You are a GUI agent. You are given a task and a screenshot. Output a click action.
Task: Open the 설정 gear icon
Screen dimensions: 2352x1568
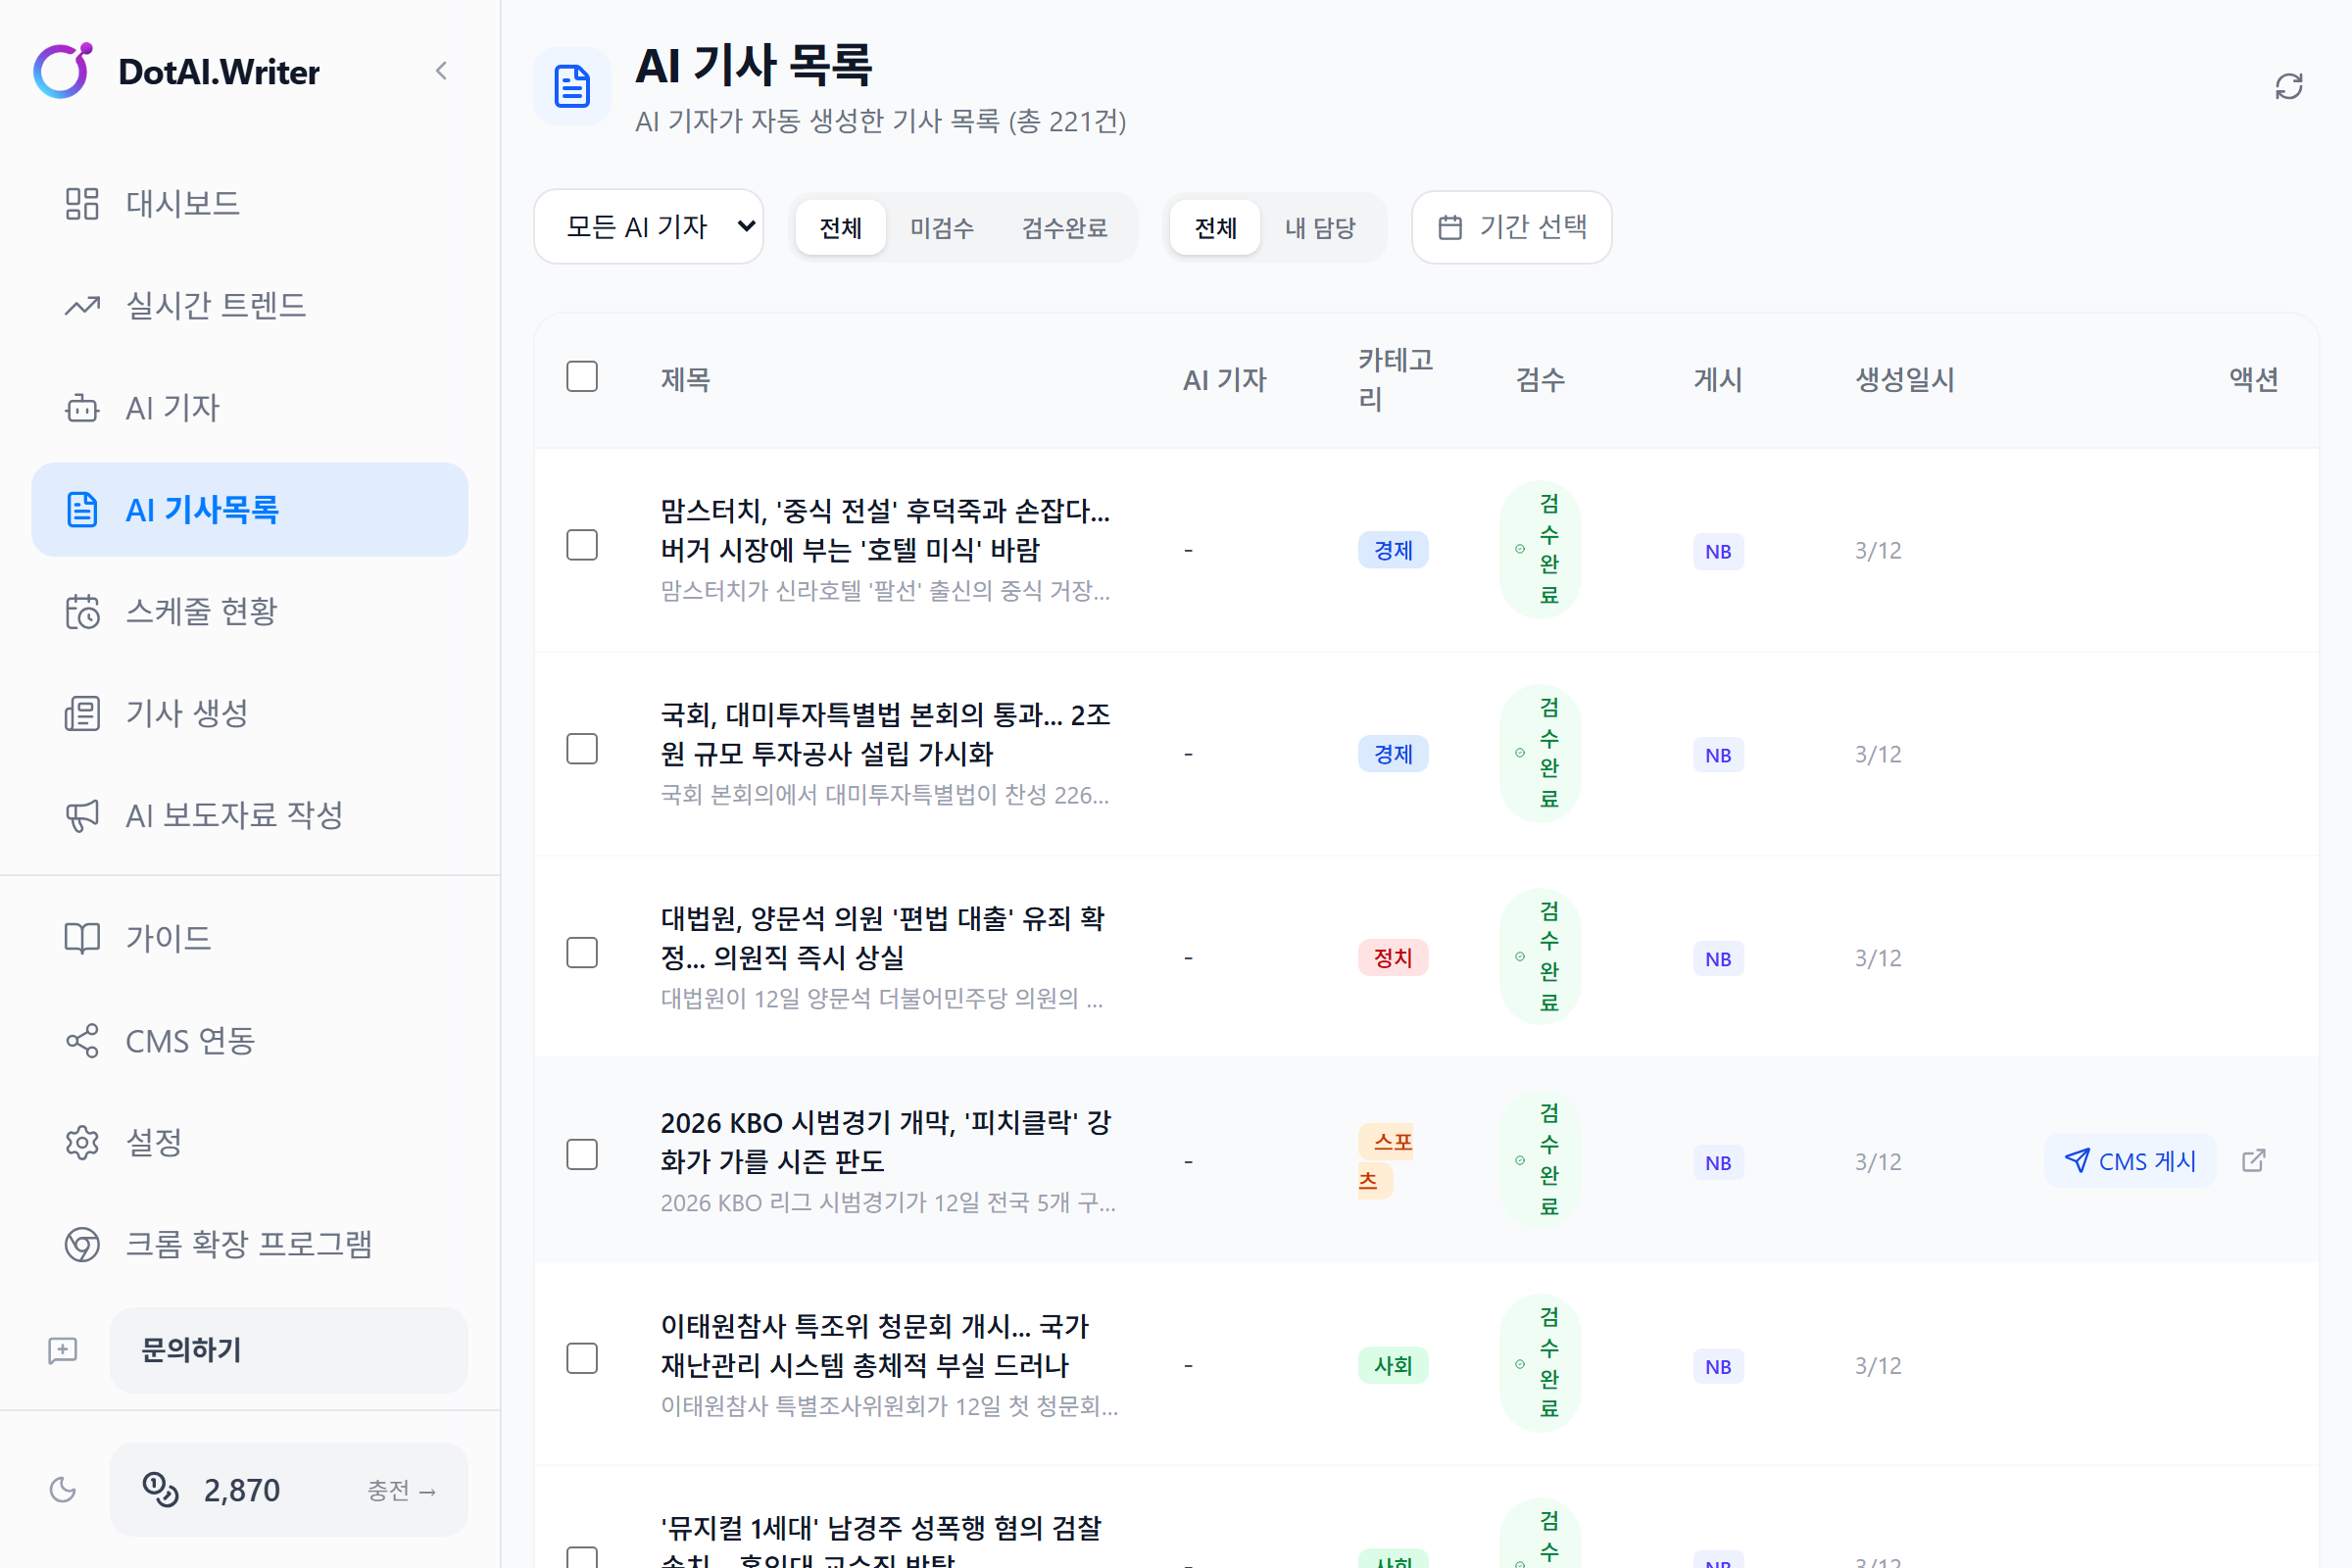[x=82, y=1142]
